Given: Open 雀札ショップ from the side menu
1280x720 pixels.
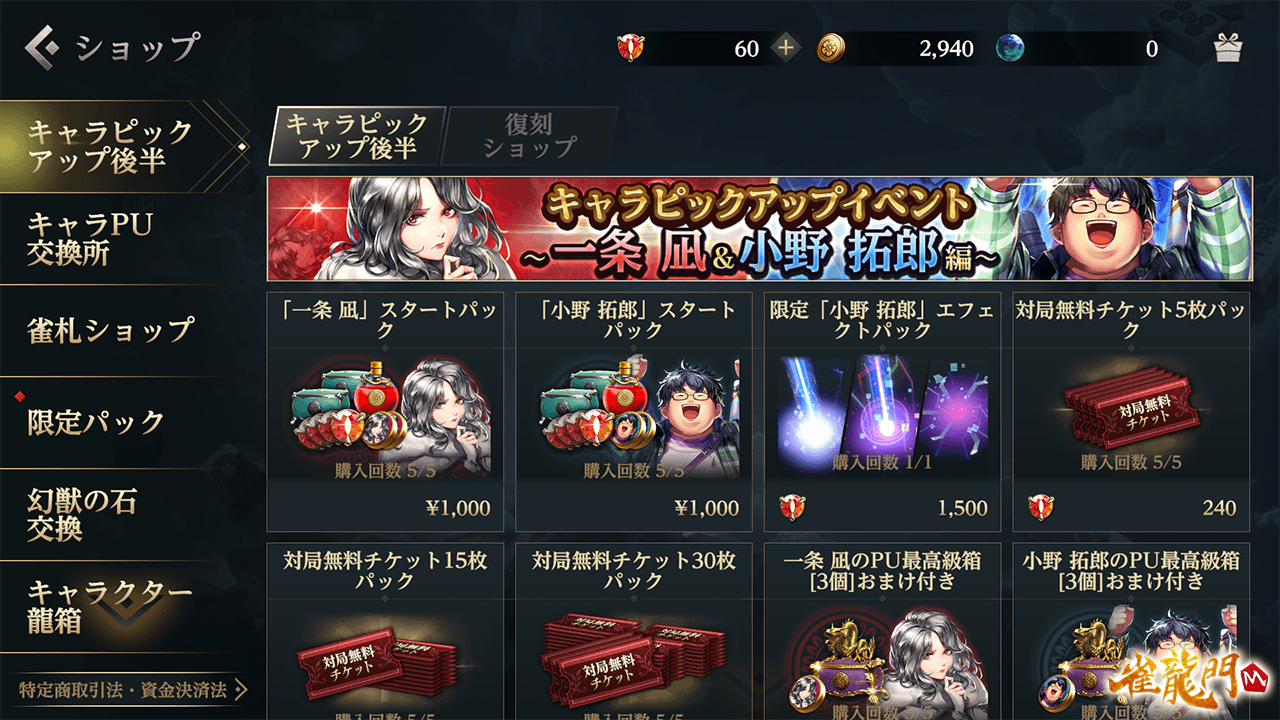Looking at the screenshot, I should [x=110, y=330].
